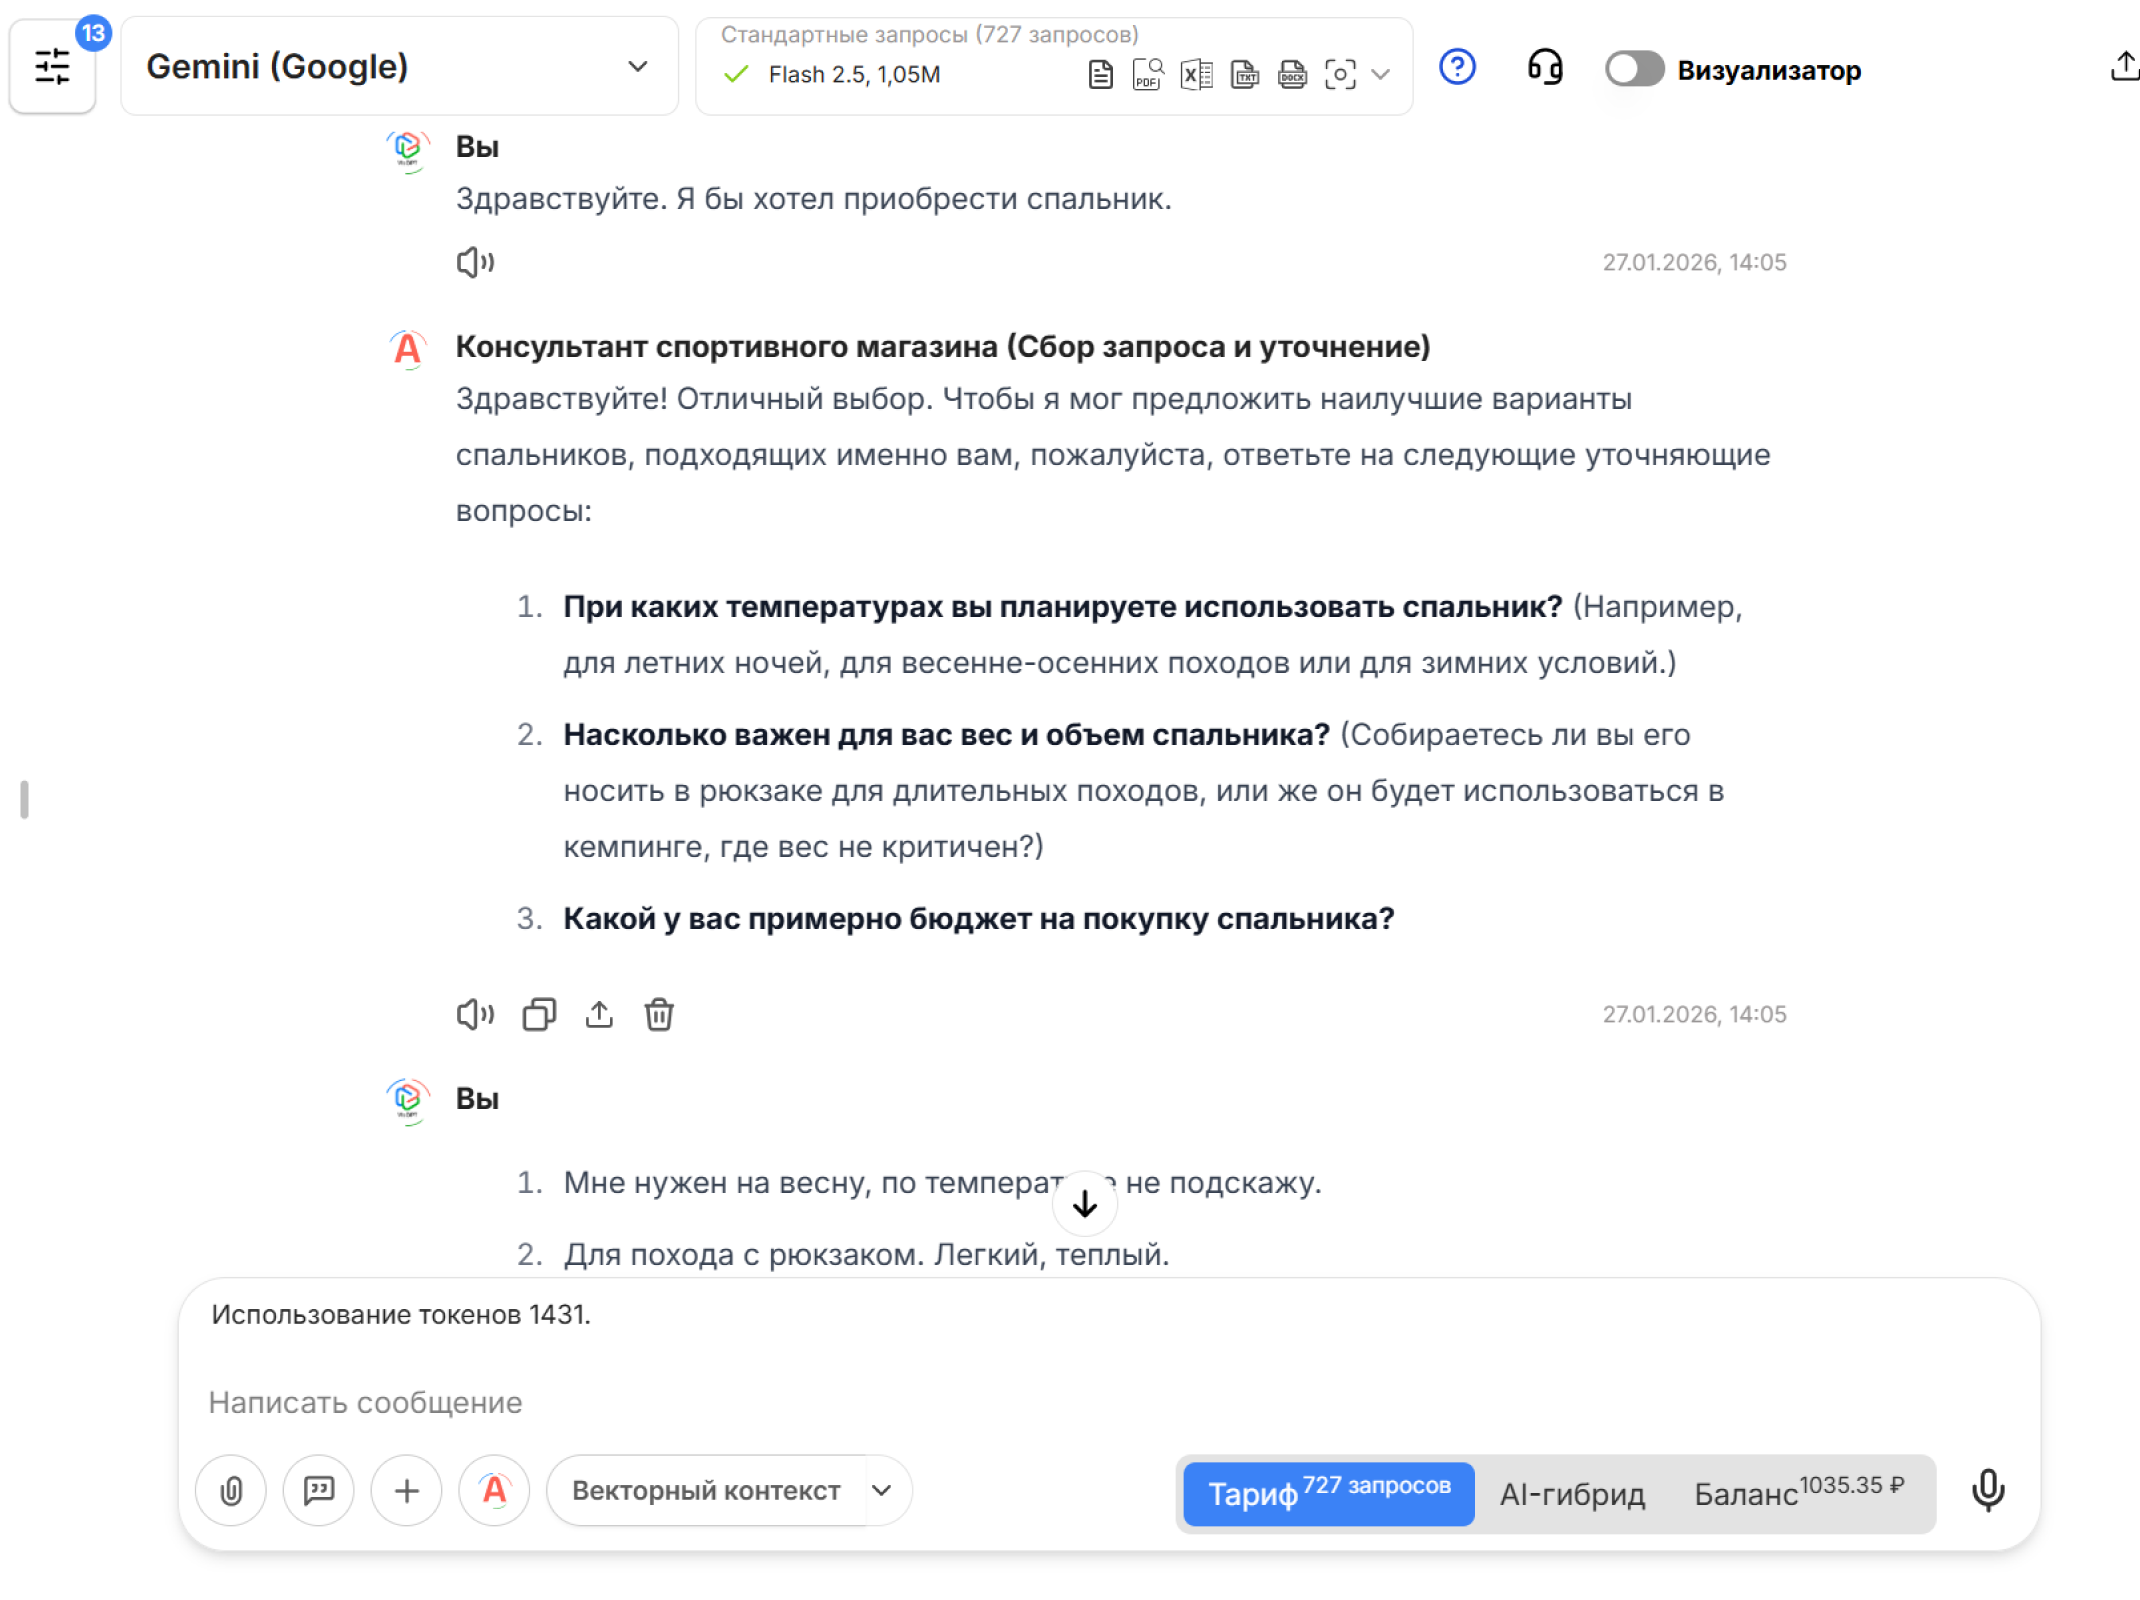Download chat as TXT file
2140x1600 pixels.
pyautogui.click(x=1244, y=74)
